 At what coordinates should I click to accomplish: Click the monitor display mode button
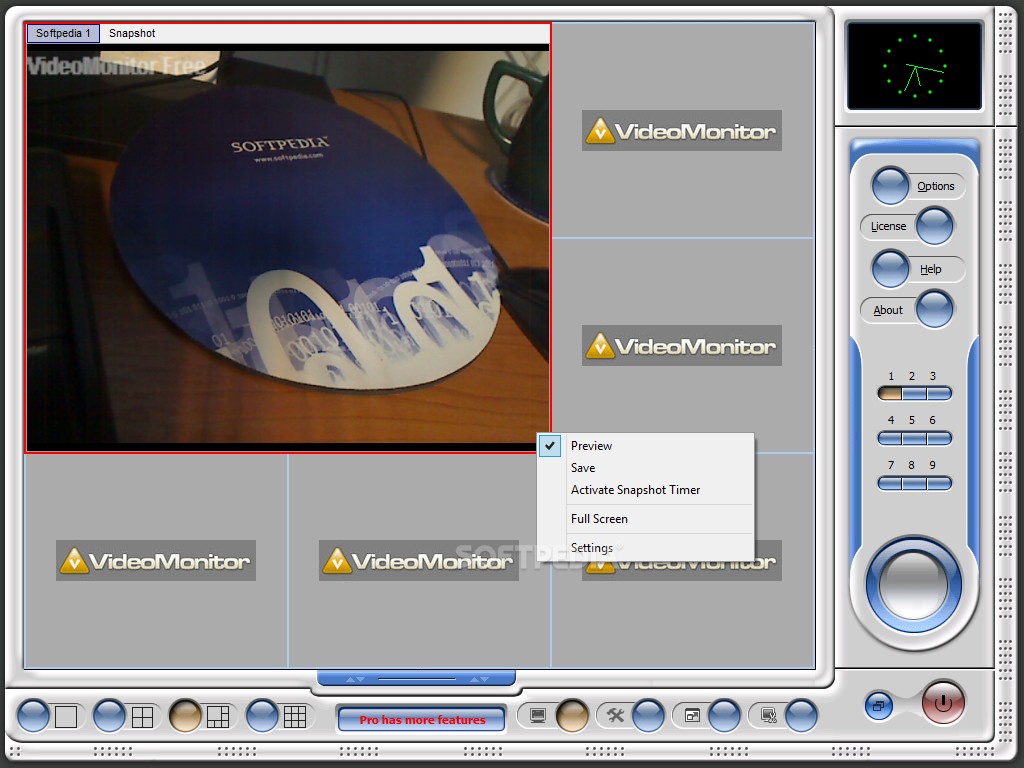572,716
